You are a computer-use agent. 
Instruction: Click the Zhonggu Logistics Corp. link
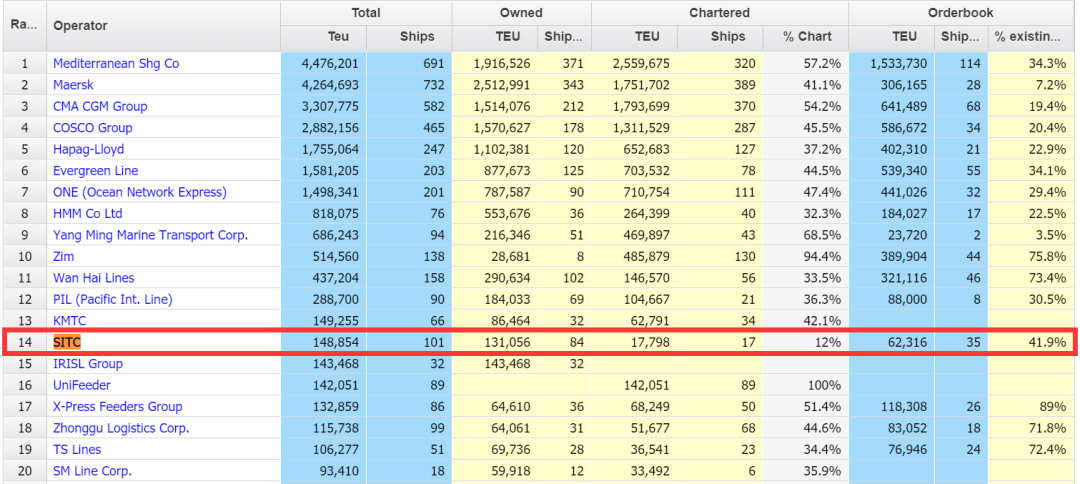[121, 428]
